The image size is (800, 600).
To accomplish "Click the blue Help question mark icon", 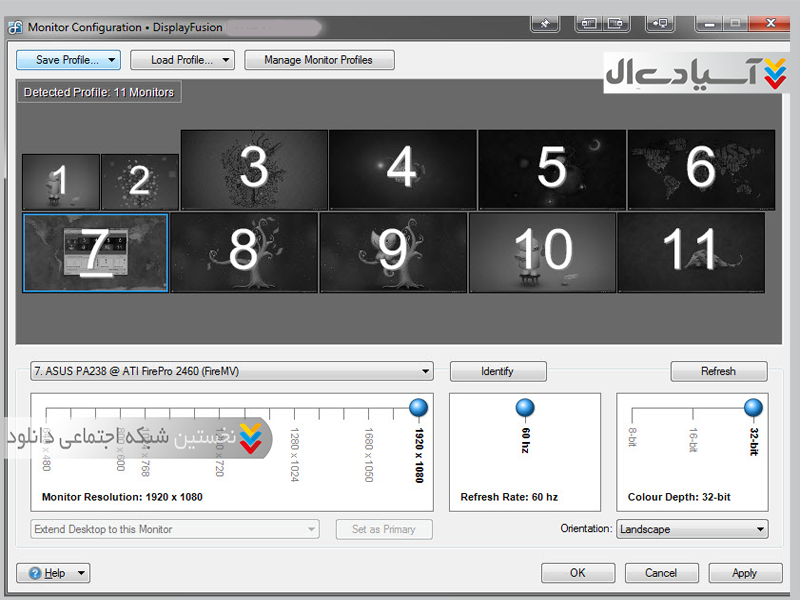I will (35, 573).
